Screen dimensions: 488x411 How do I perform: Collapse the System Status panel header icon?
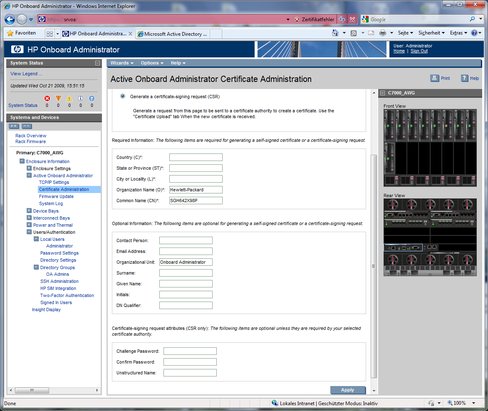(97, 63)
